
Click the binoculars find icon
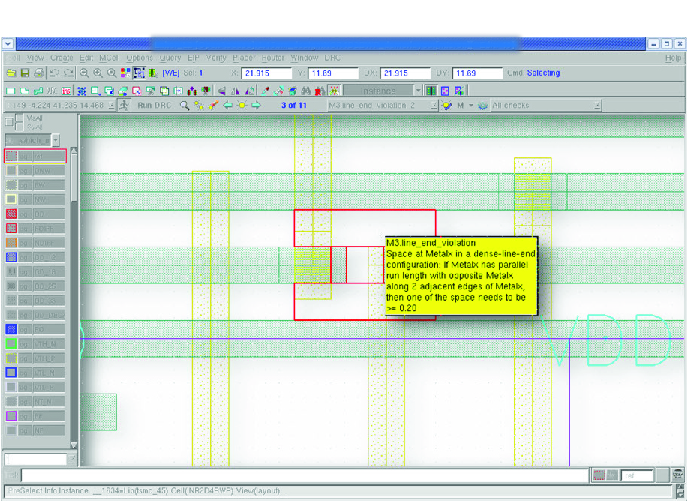(x=306, y=91)
